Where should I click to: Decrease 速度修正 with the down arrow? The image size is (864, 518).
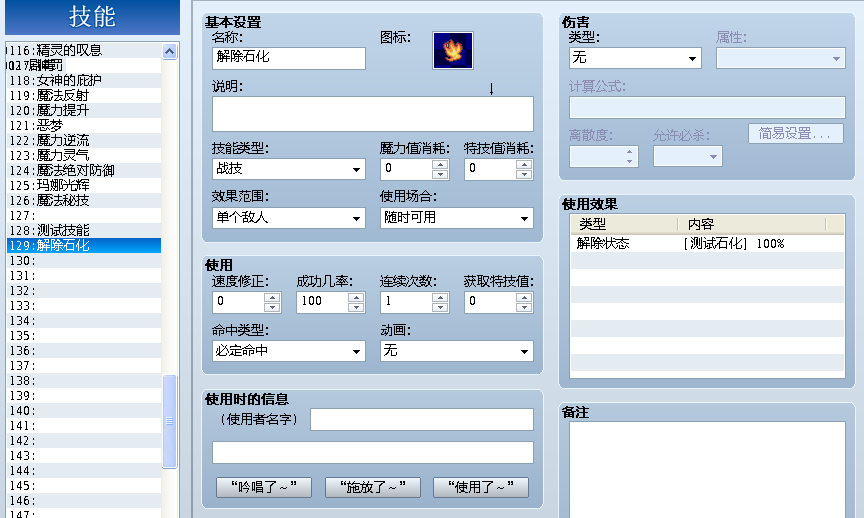pos(272,307)
